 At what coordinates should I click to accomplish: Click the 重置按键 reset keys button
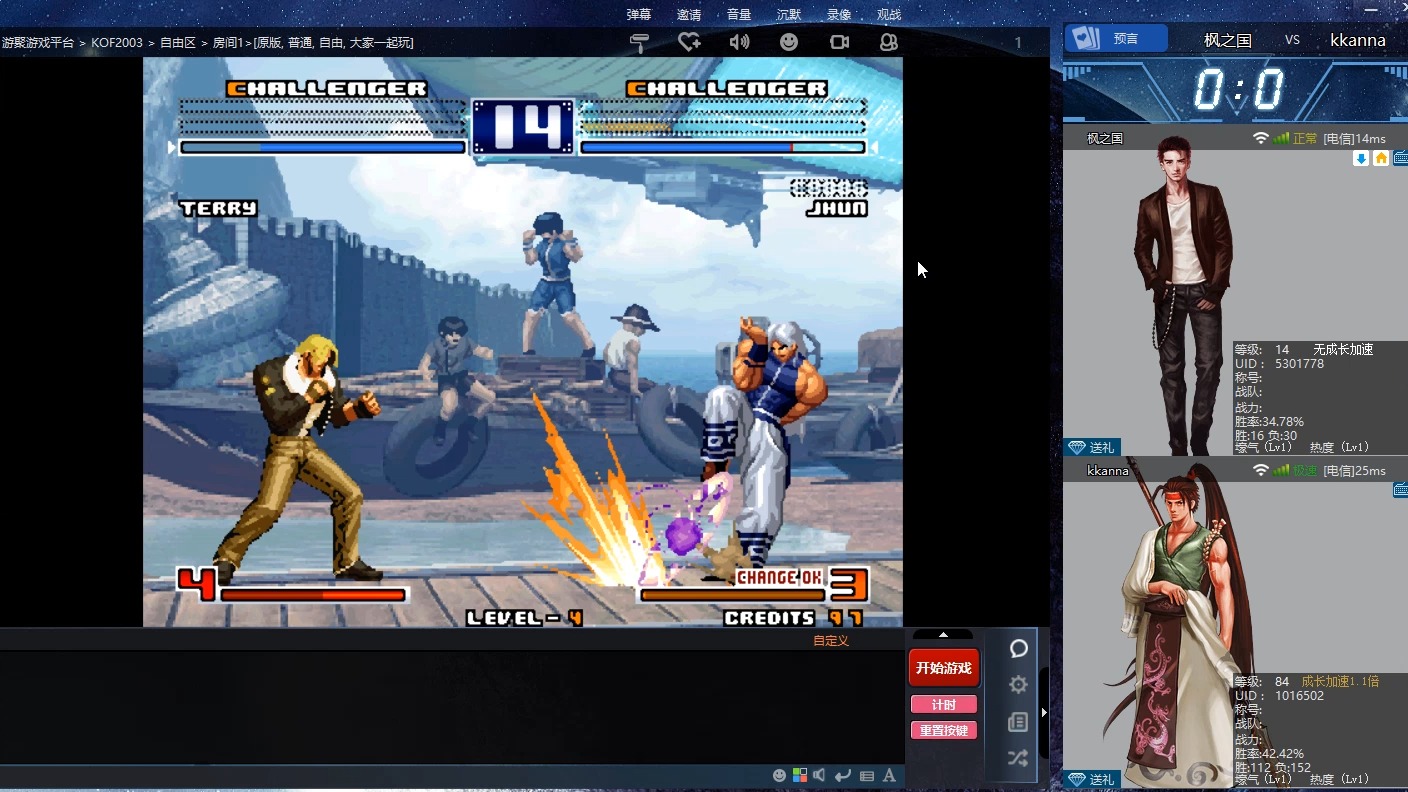(x=943, y=730)
